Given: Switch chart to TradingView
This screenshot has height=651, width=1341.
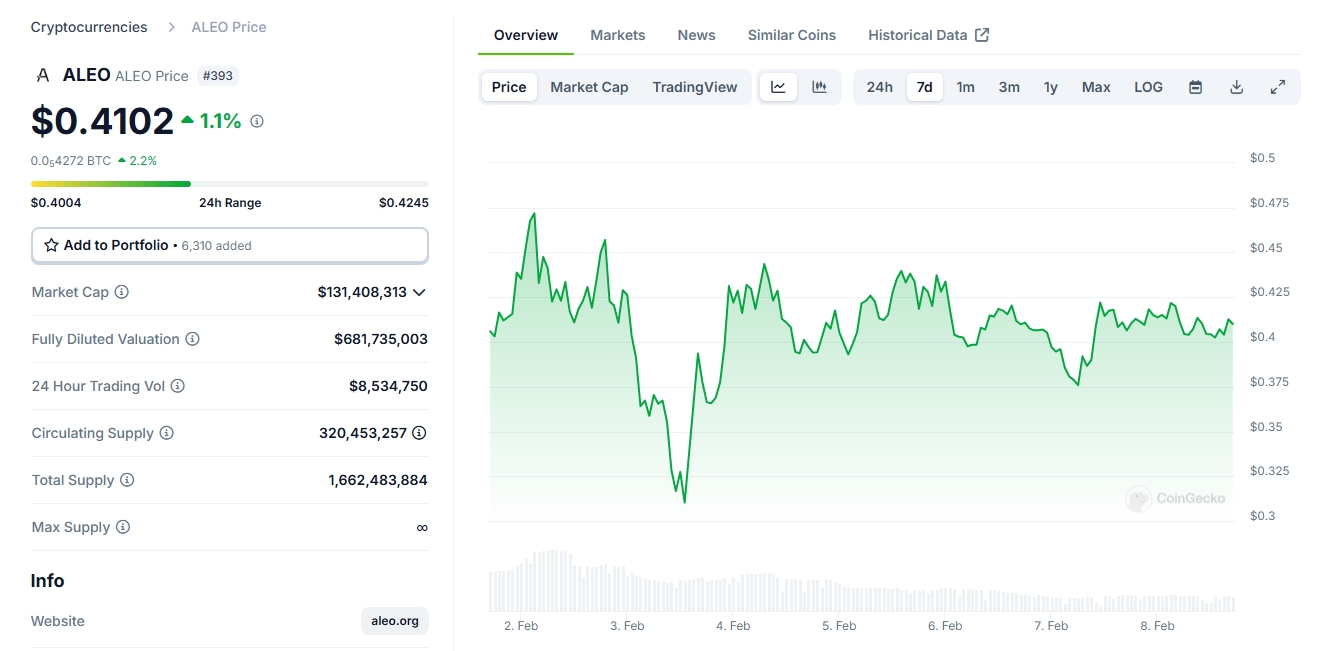Looking at the screenshot, I should click(x=695, y=87).
